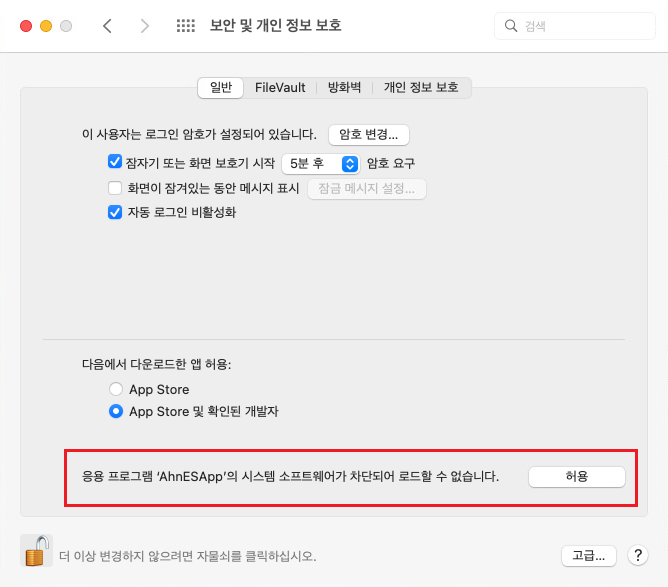
Task: Show all preferences grid icon
Action: click(x=186, y=26)
